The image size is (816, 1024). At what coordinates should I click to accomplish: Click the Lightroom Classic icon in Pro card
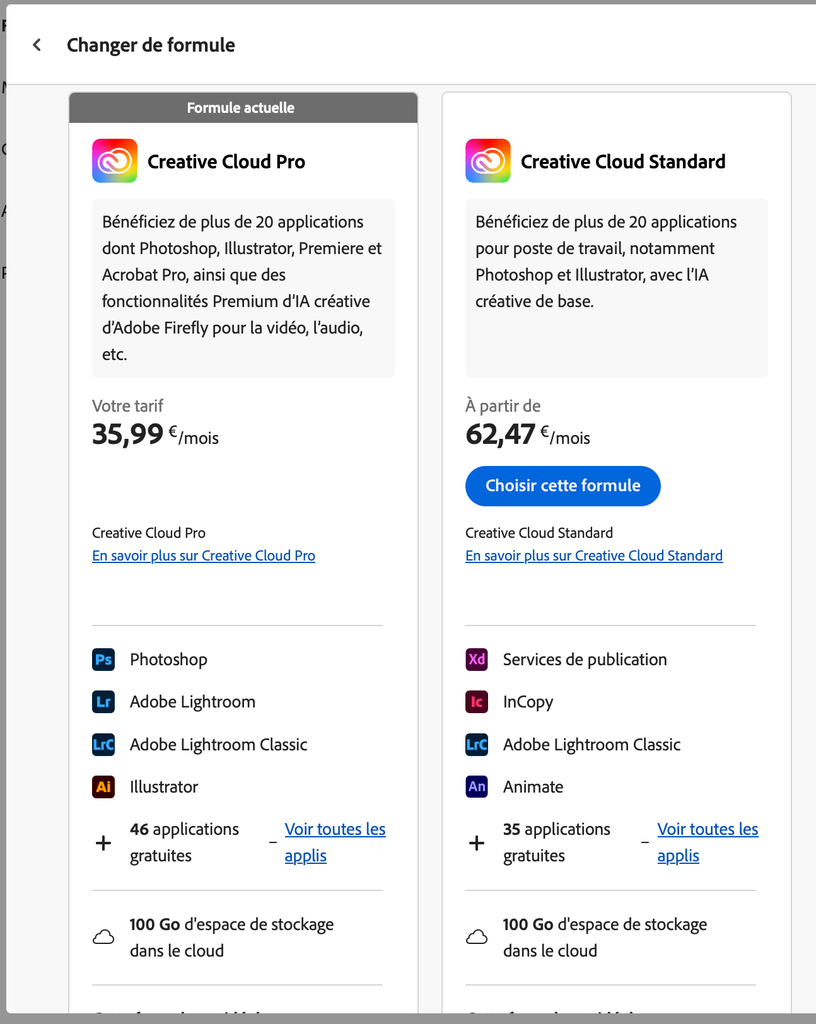pyautogui.click(x=103, y=744)
